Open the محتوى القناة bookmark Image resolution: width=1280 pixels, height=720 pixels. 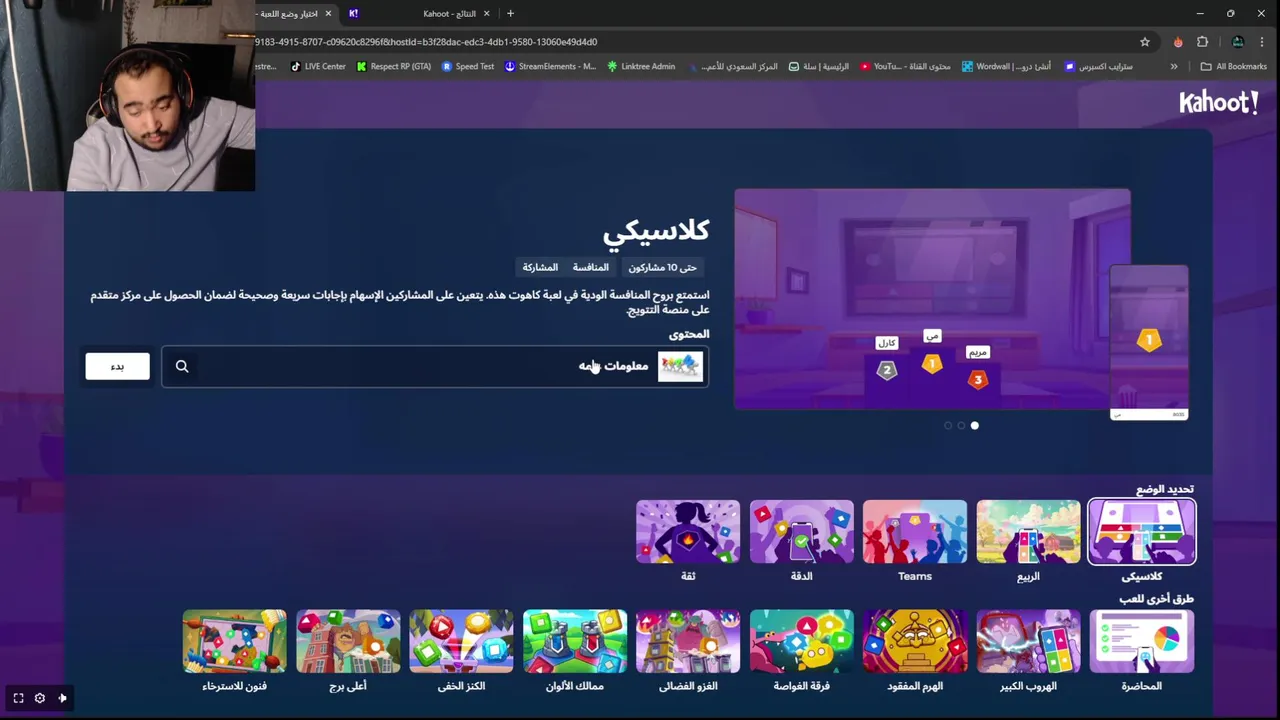905,66
